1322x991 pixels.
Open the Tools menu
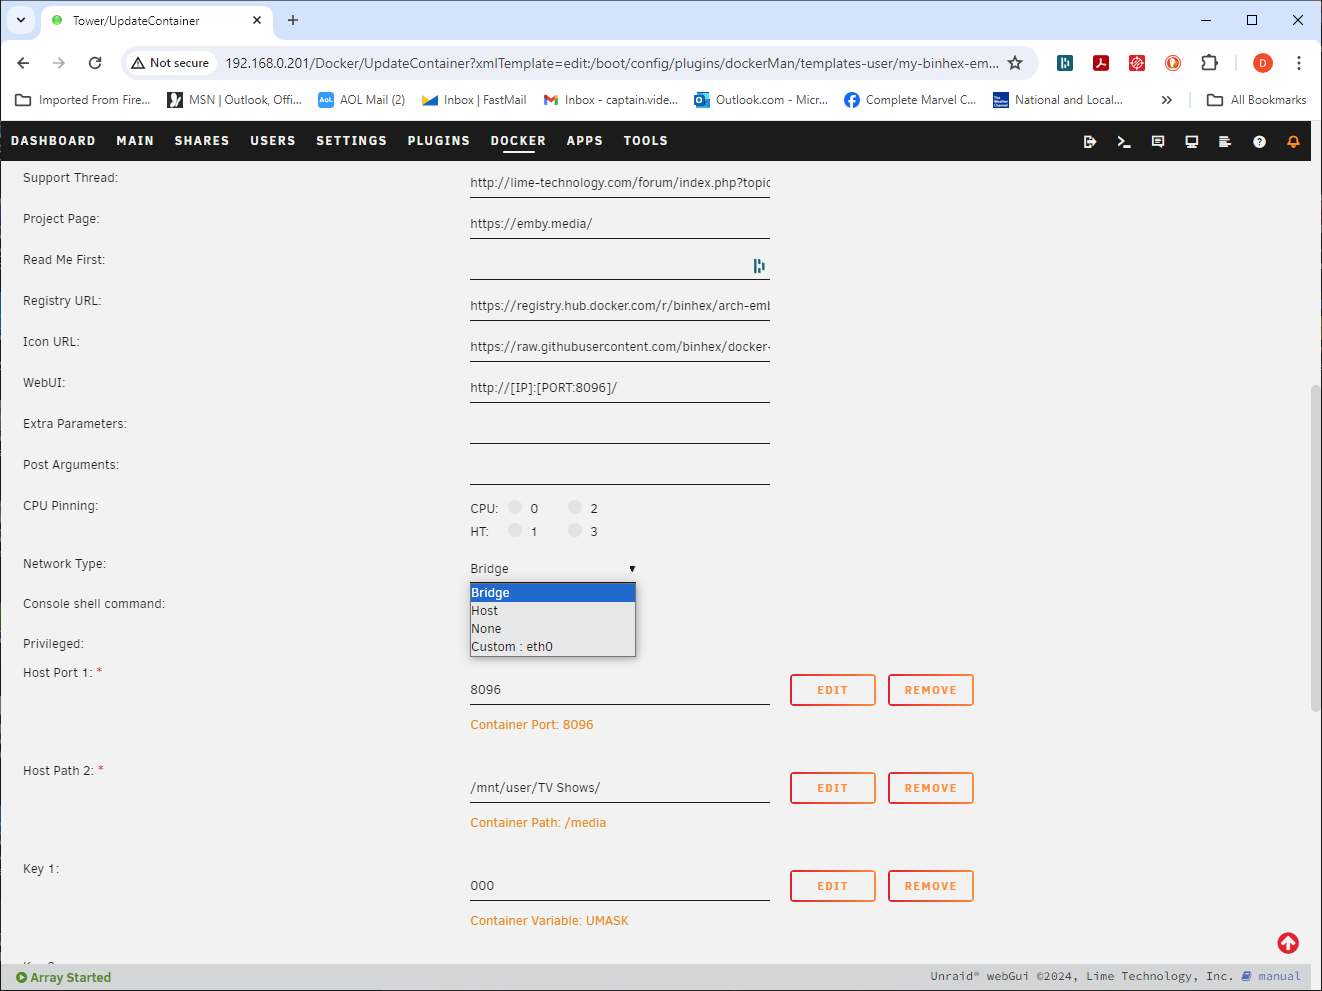click(x=646, y=141)
